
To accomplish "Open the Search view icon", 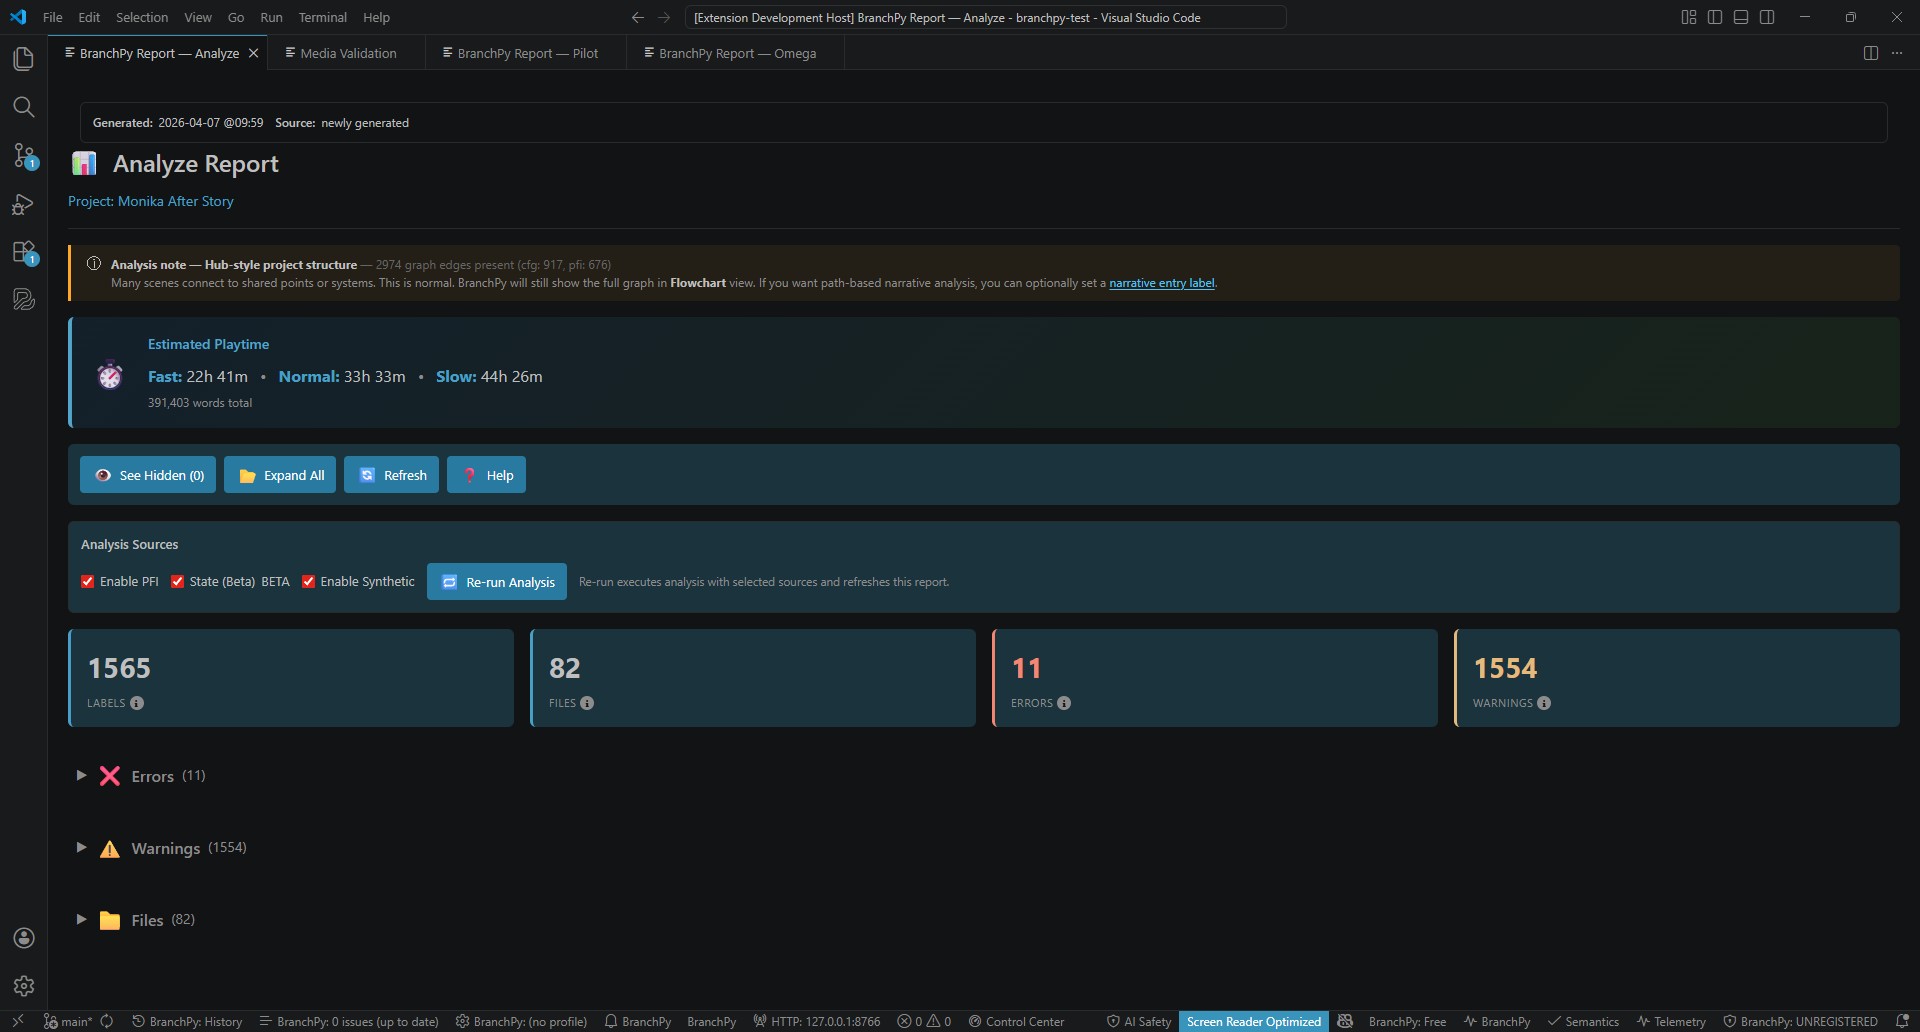I will [23, 107].
